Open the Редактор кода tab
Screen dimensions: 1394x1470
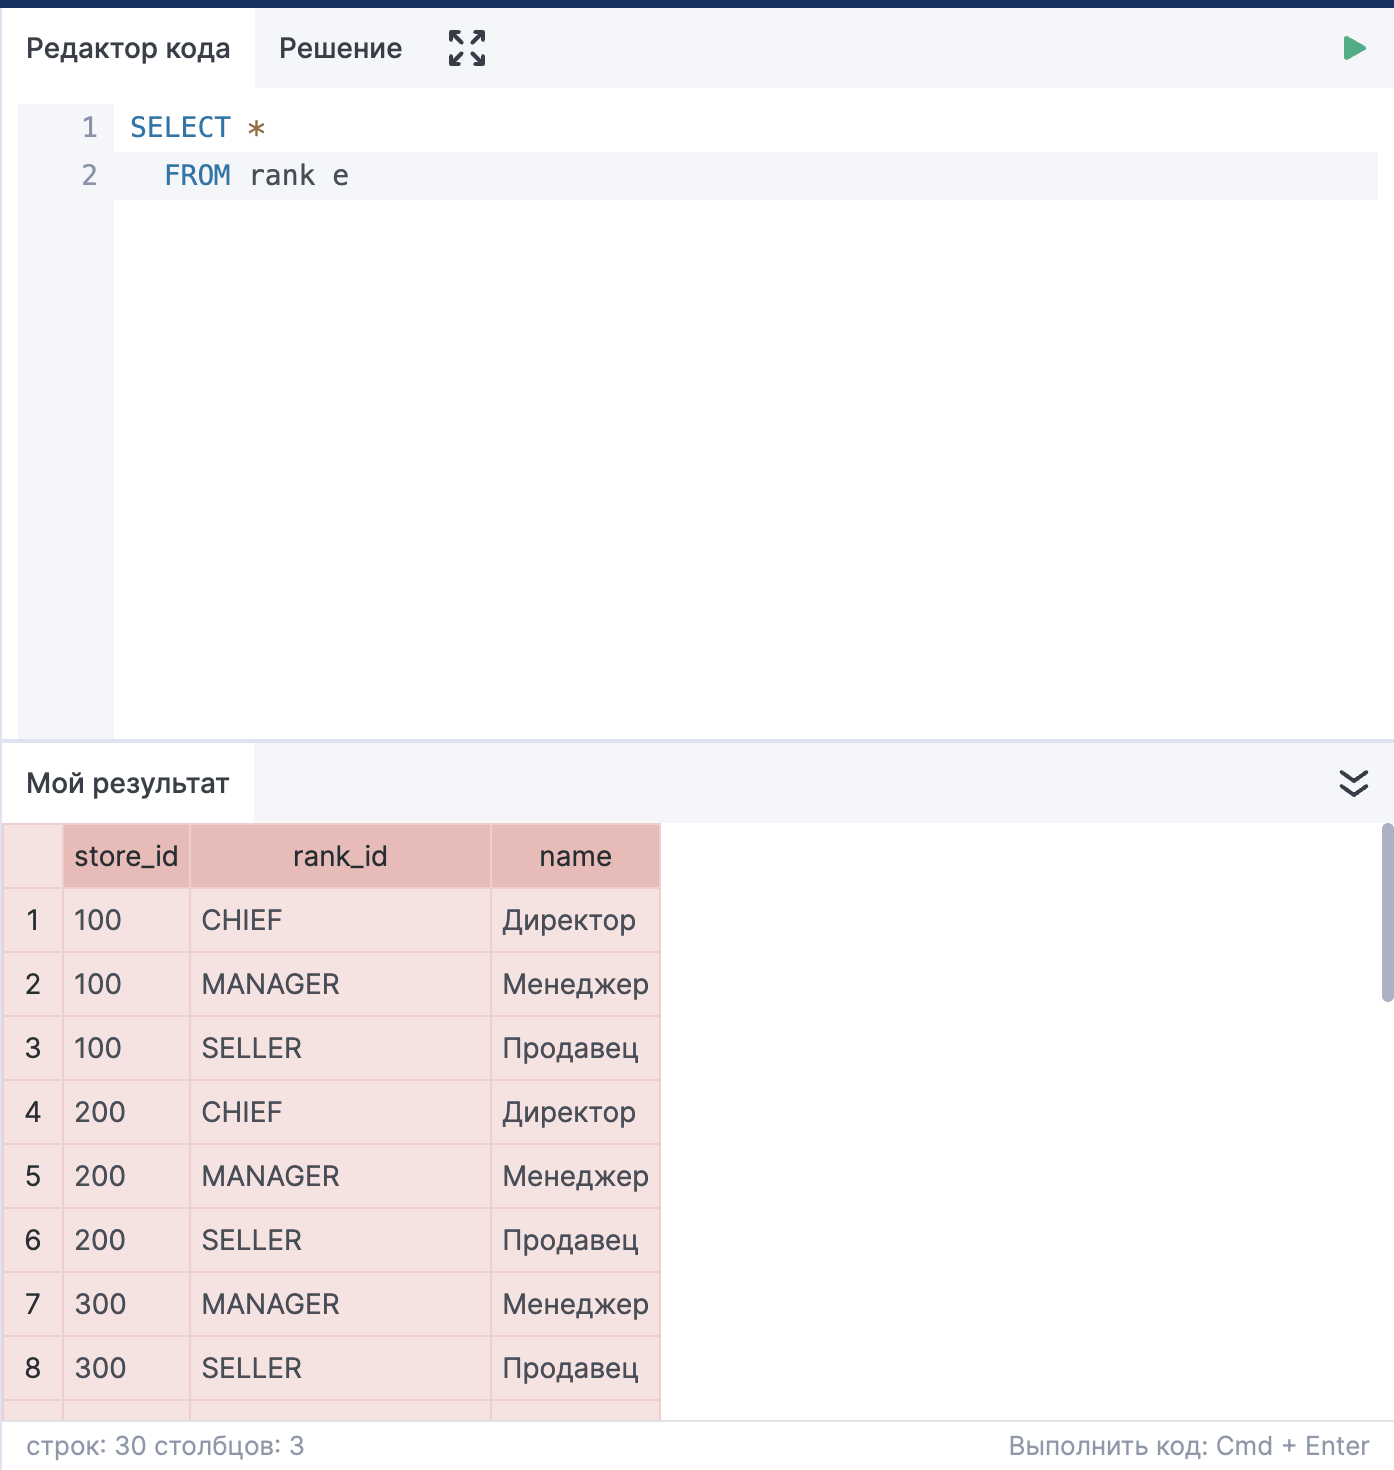[x=128, y=48]
